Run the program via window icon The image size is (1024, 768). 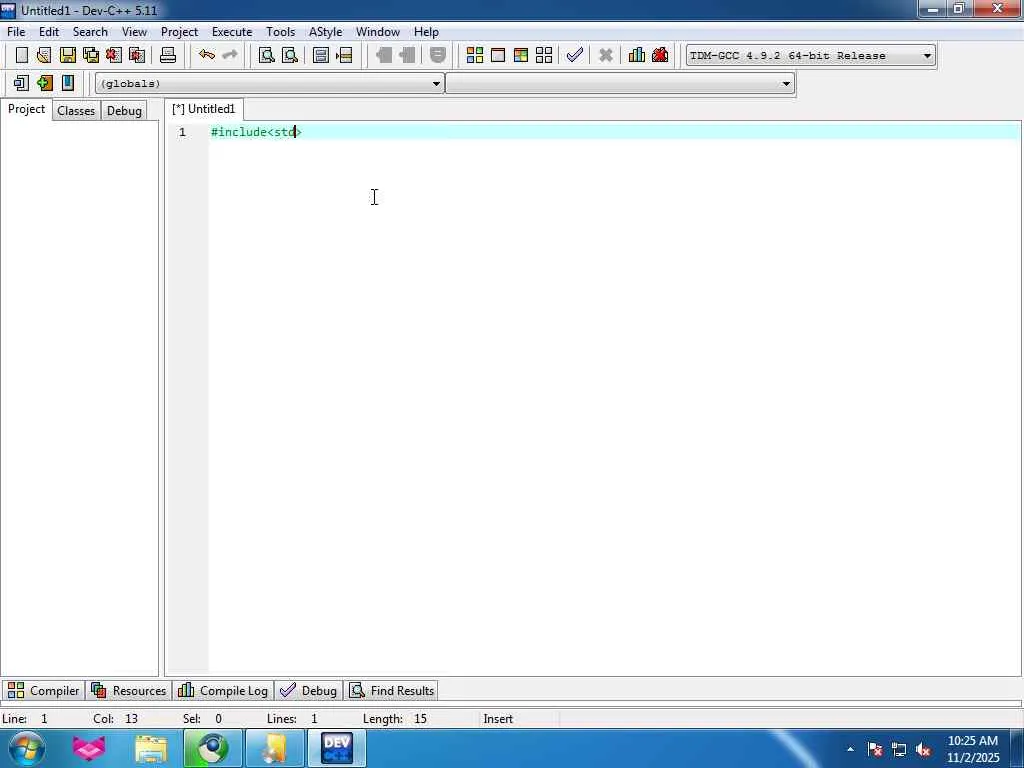(498, 56)
